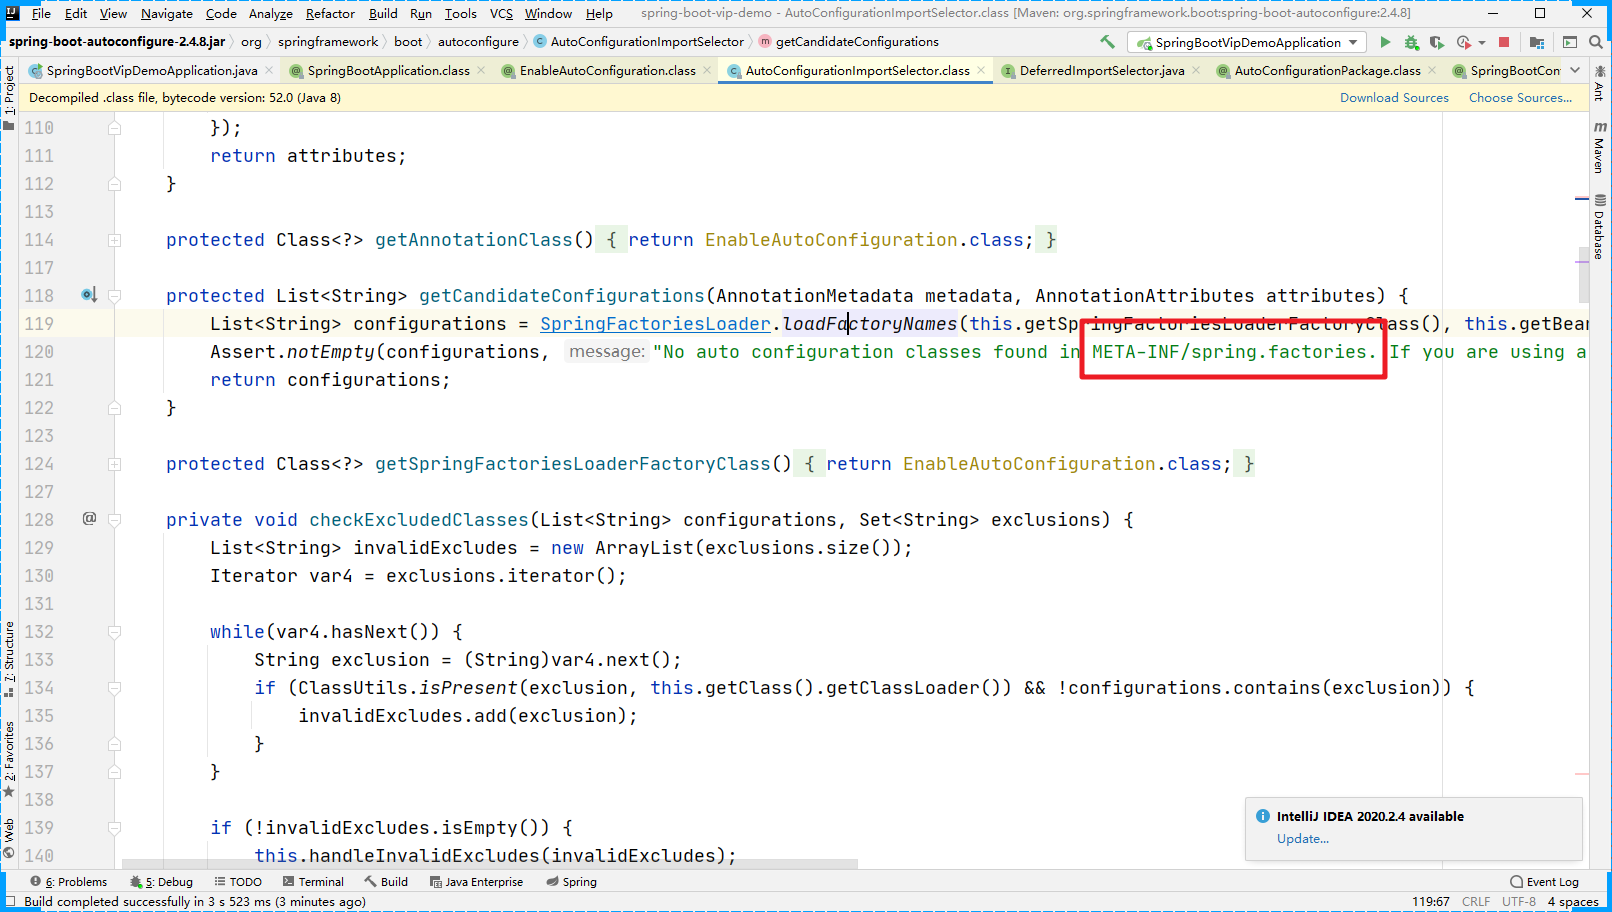Open the Event Log

pos(1544,882)
